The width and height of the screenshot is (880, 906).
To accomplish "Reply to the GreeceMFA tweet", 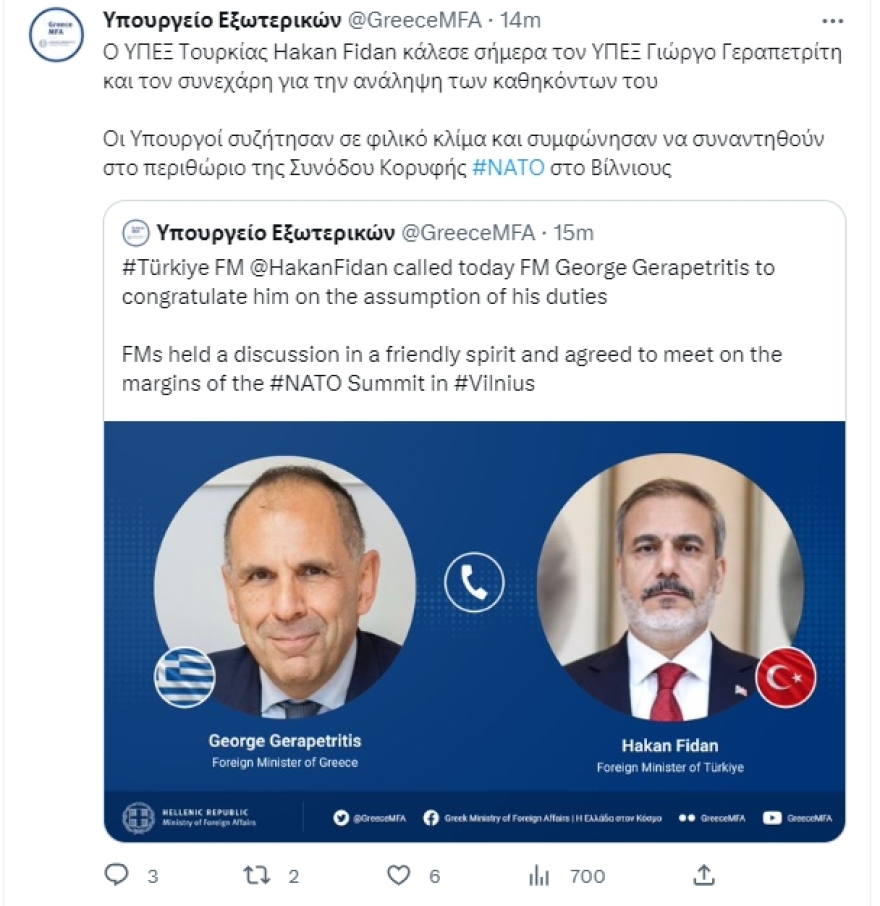I will (118, 874).
